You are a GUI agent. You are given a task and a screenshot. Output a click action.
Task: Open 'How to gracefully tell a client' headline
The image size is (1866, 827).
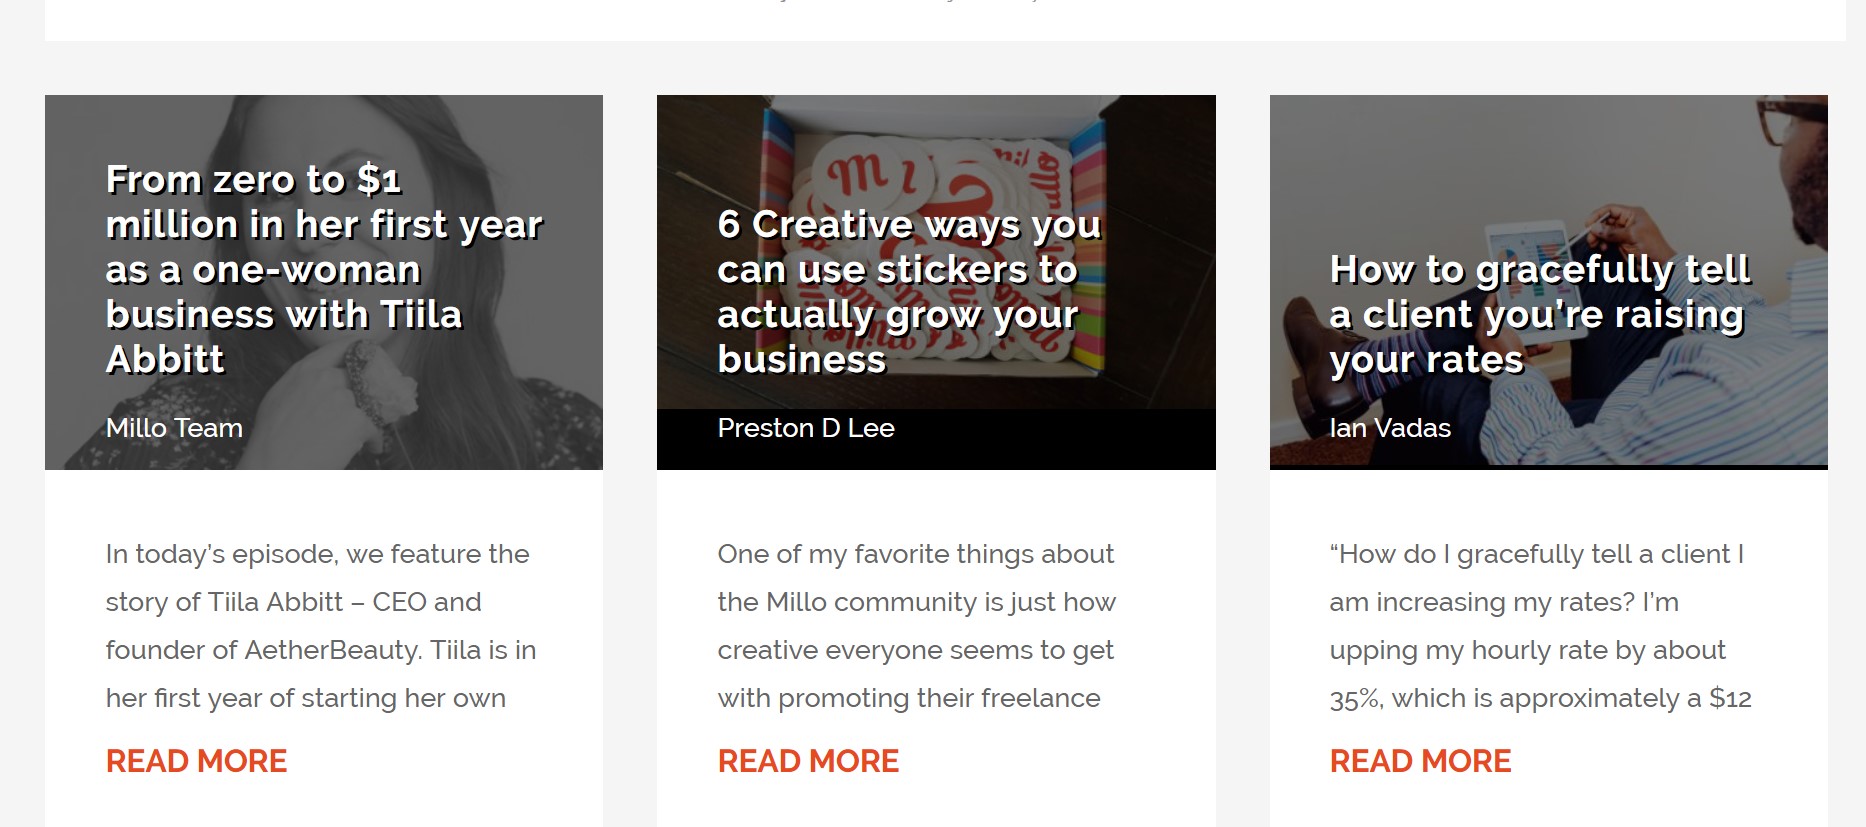tap(1539, 314)
